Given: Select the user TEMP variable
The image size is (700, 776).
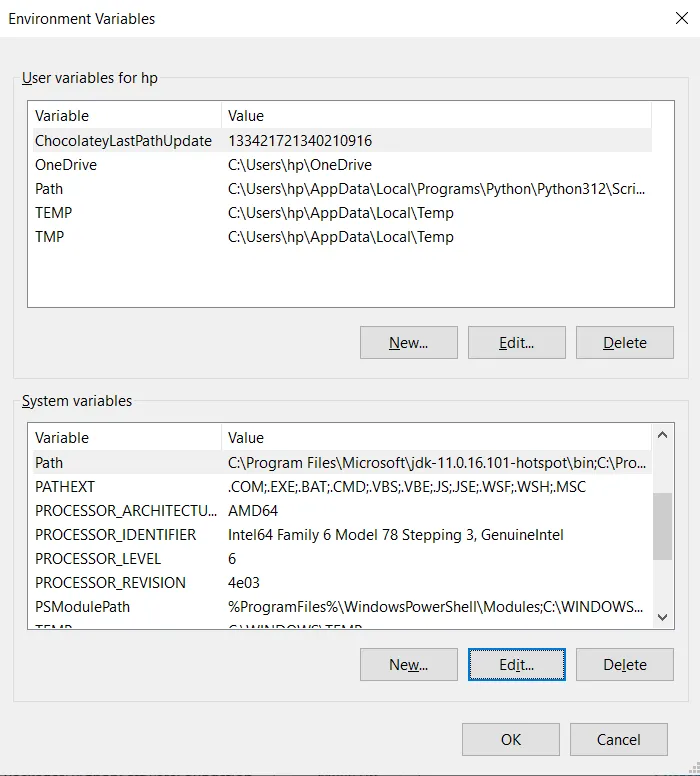Looking at the screenshot, I should pos(53,213).
